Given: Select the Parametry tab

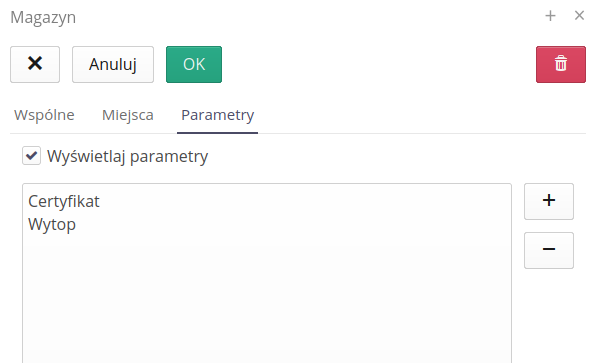Looking at the screenshot, I should 217,115.
